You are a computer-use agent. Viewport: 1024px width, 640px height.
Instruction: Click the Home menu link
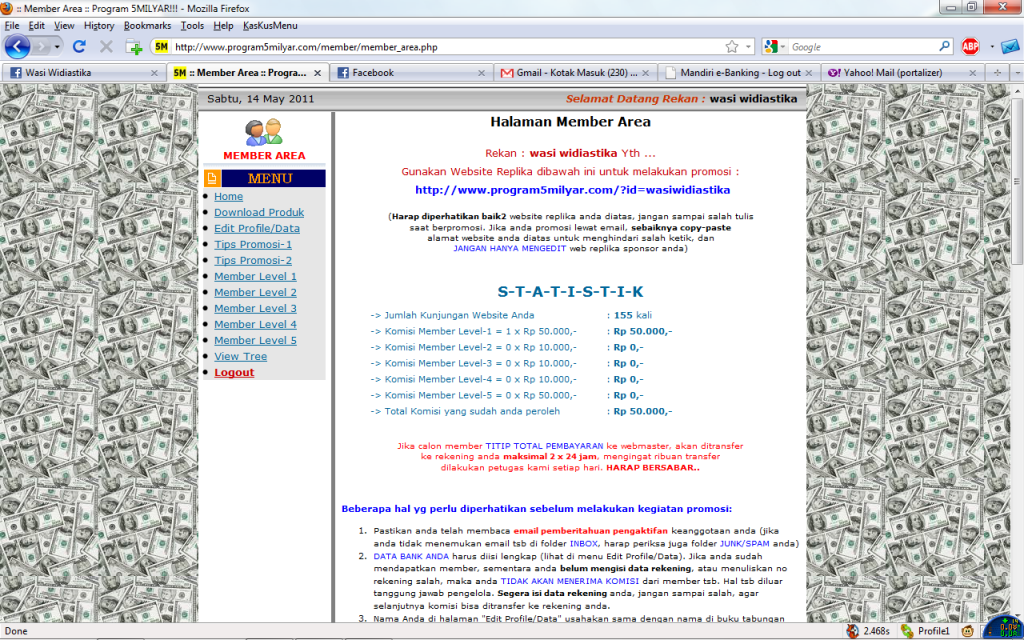(x=228, y=197)
